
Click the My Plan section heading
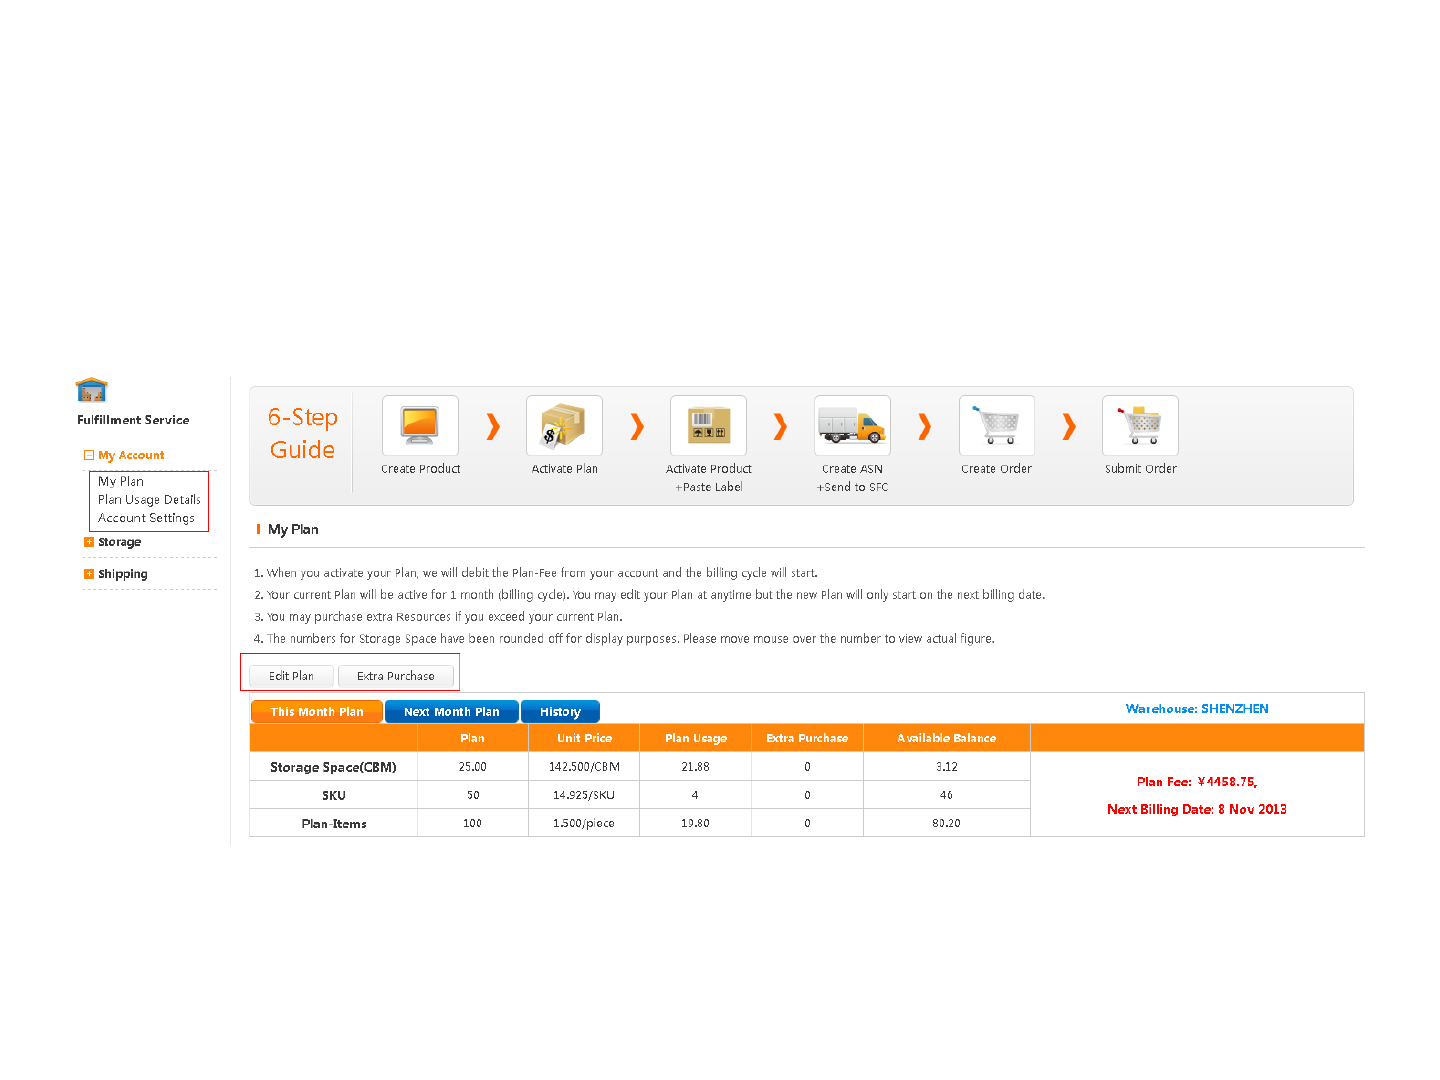[x=293, y=529]
